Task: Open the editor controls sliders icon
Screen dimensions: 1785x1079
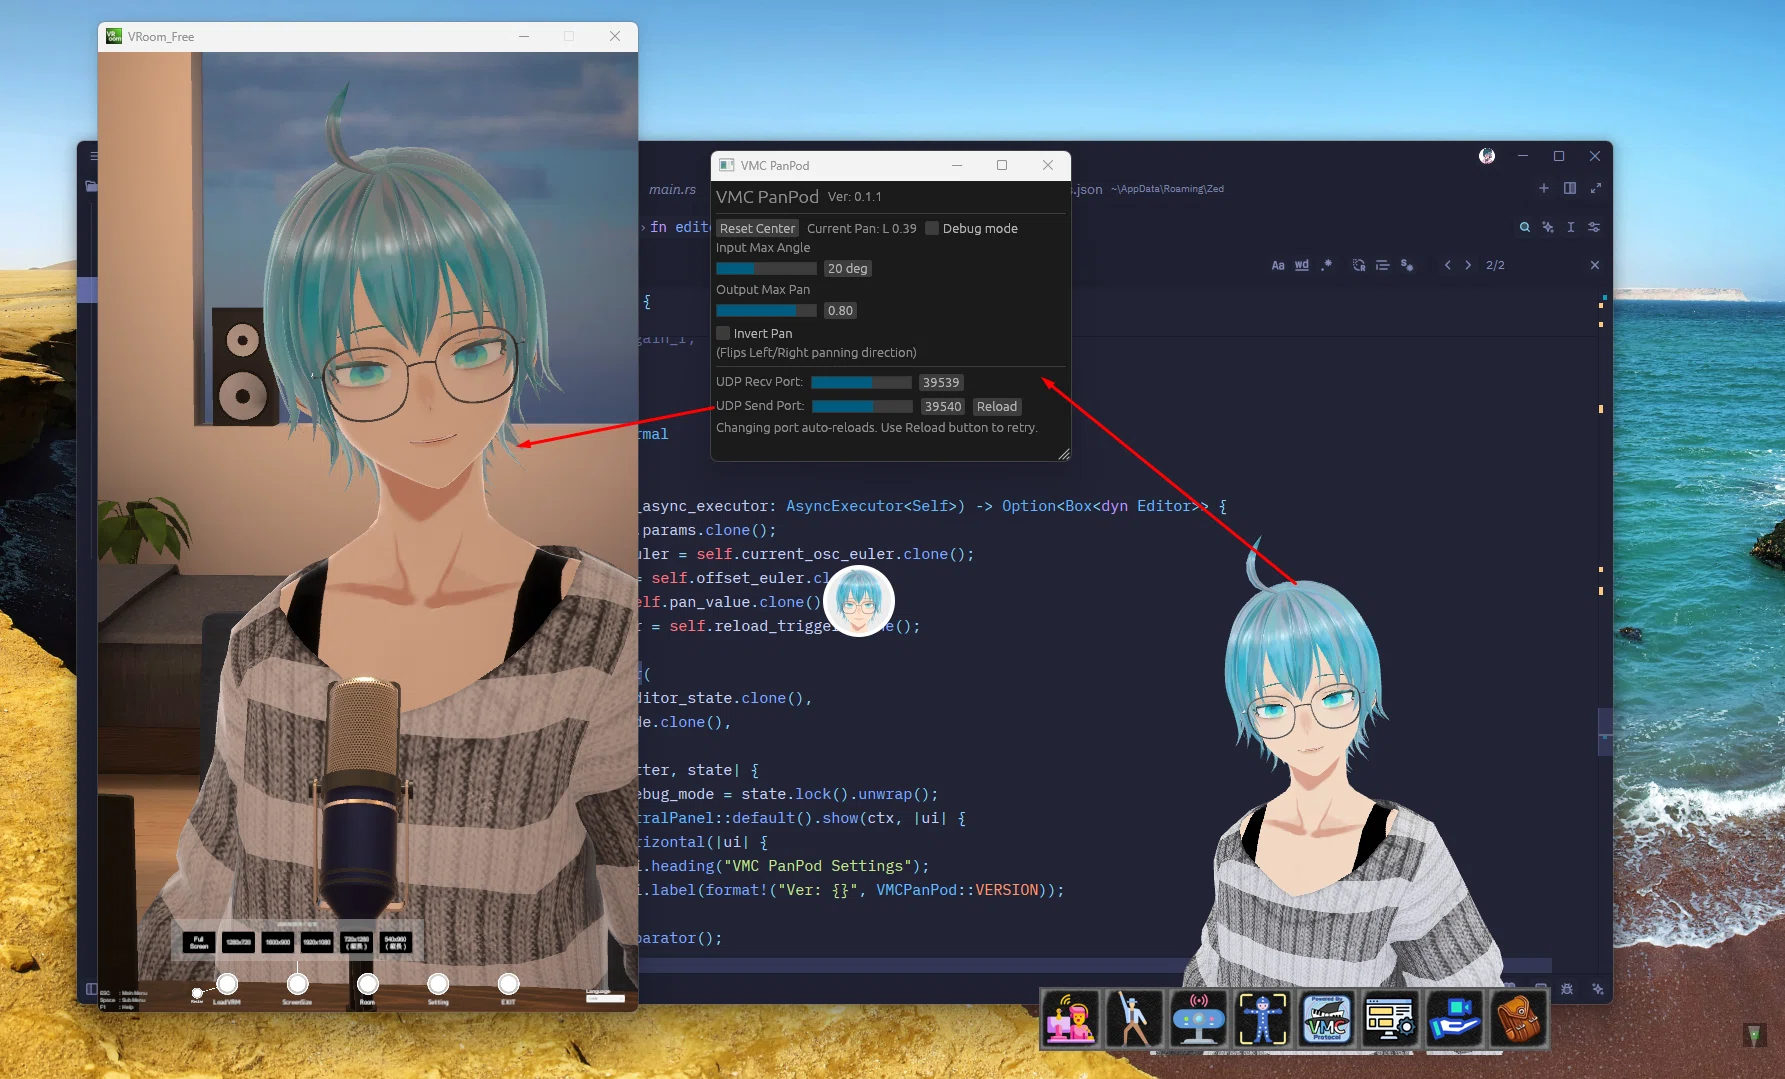Action: click(1594, 227)
